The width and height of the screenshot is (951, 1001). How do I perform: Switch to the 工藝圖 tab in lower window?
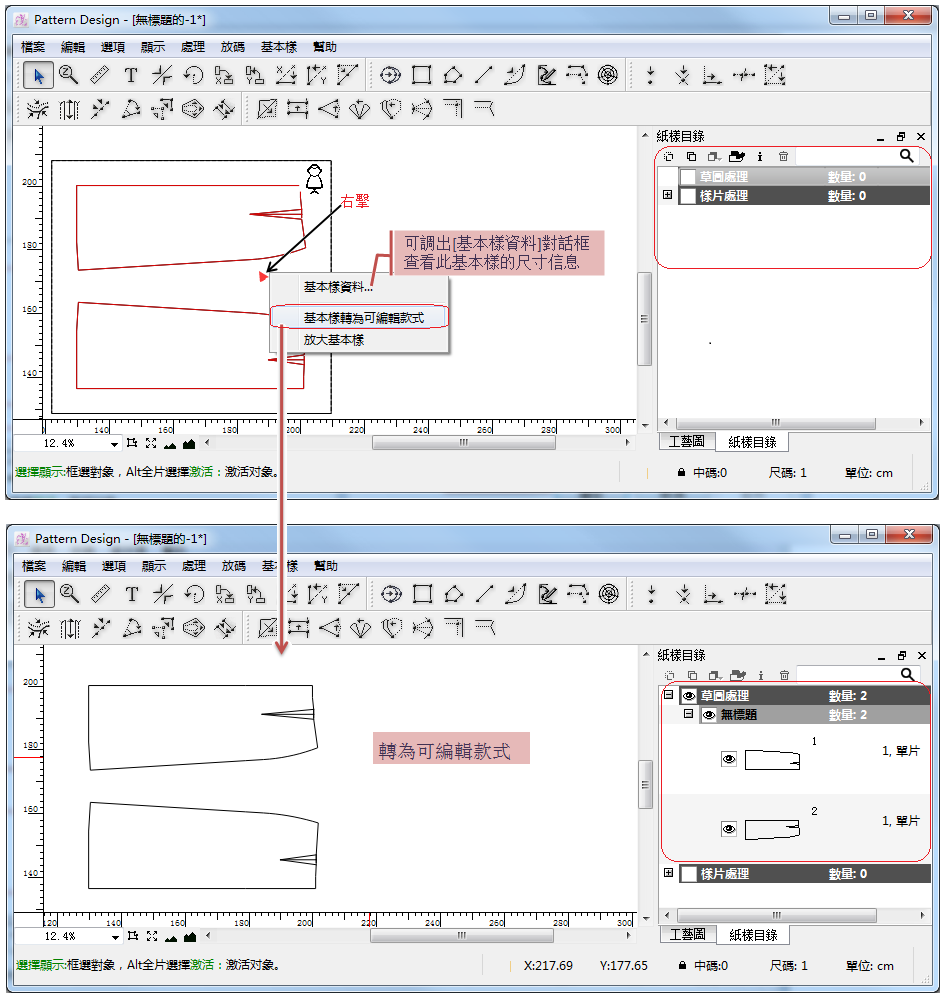coord(687,934)
